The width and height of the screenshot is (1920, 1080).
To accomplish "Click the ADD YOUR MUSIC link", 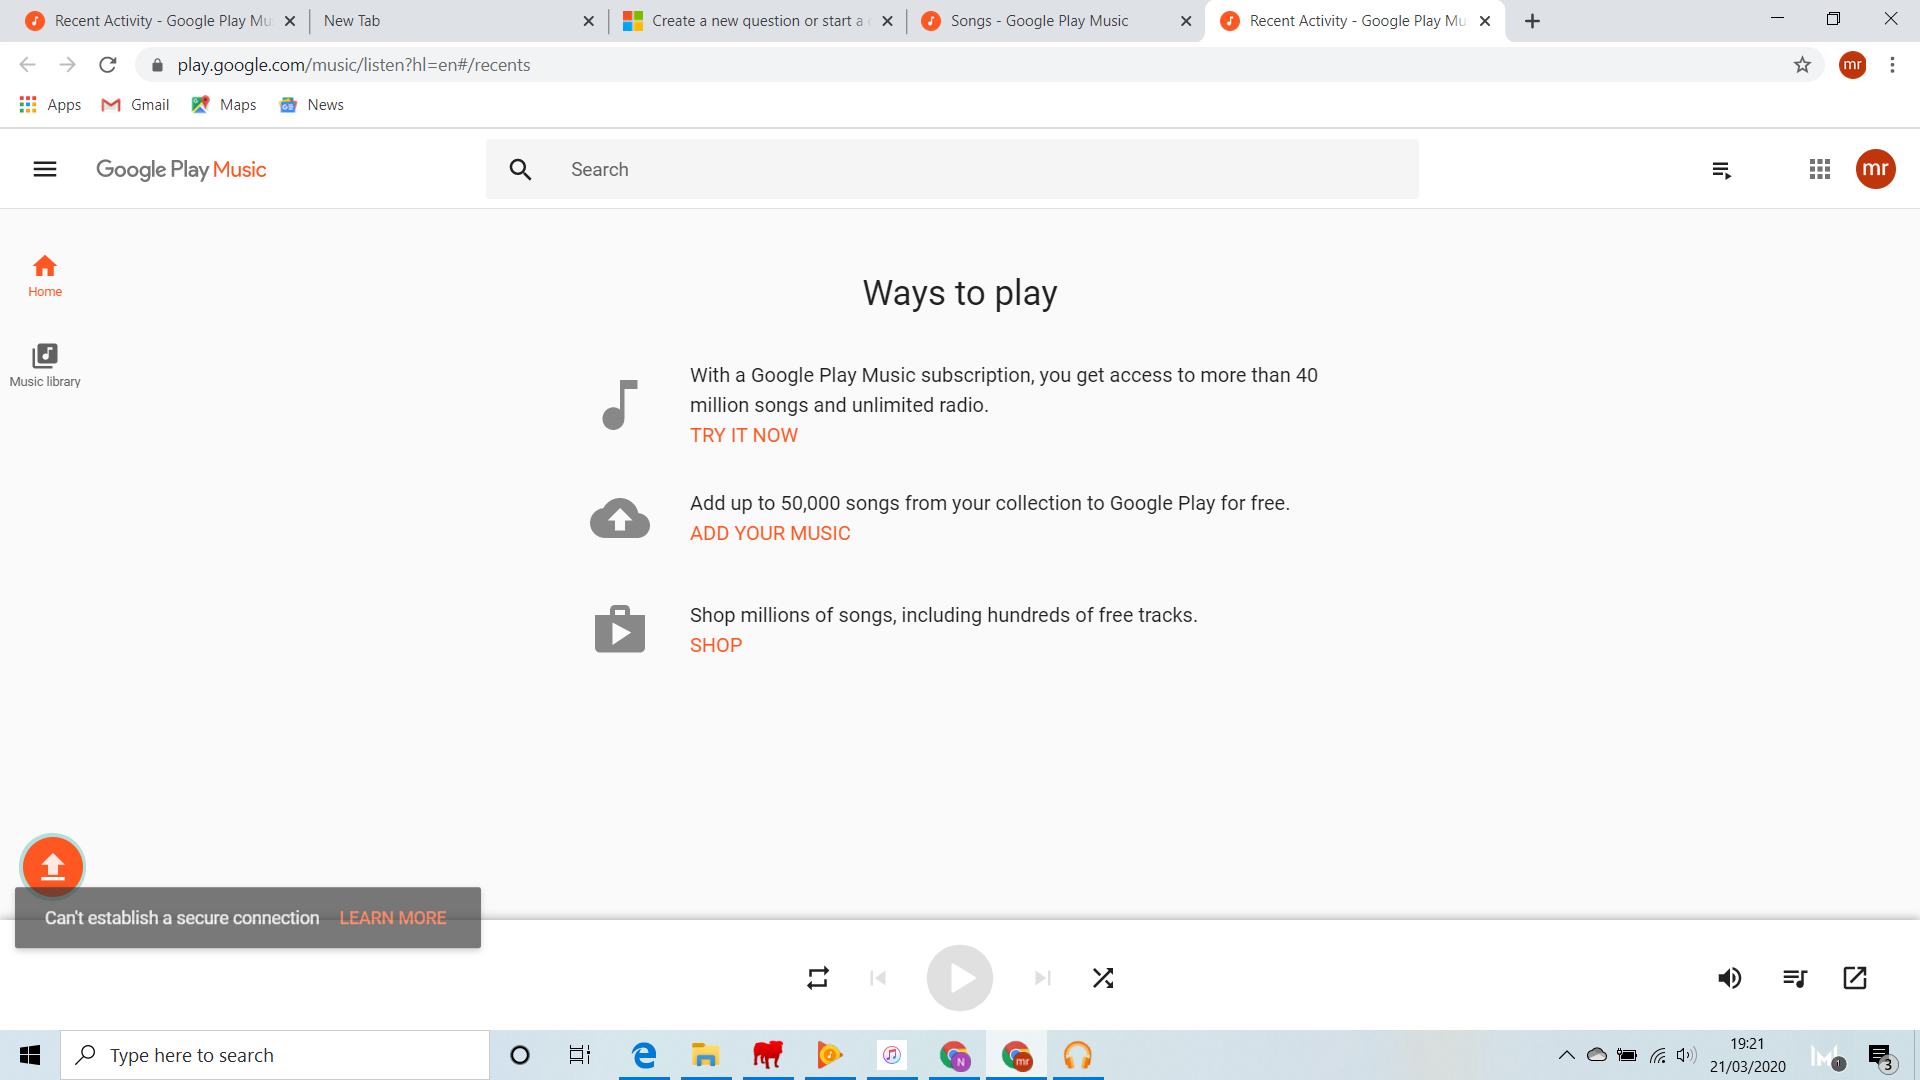I will (x=770, y=533).
